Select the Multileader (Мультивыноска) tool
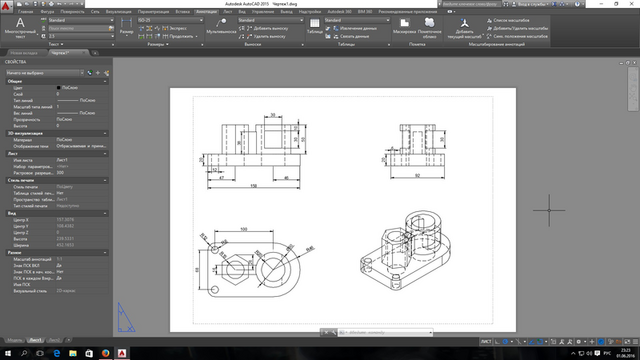 pos(221,25)
